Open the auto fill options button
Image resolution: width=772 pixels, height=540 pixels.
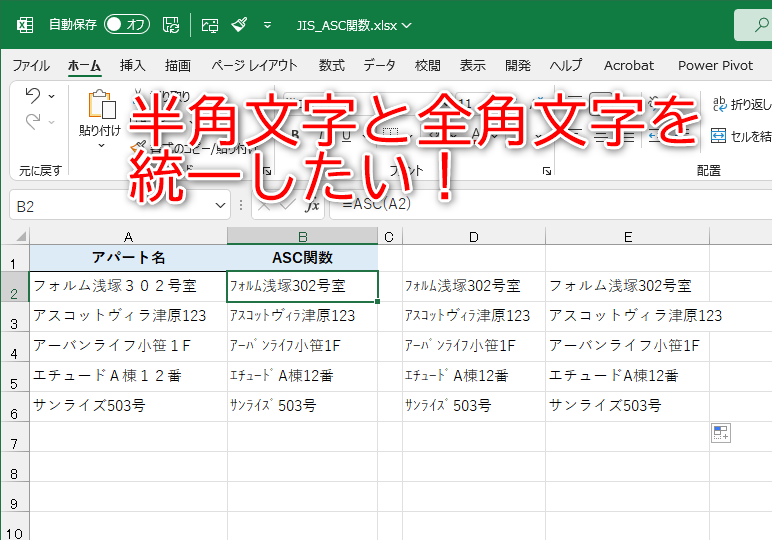pos(721,433)
